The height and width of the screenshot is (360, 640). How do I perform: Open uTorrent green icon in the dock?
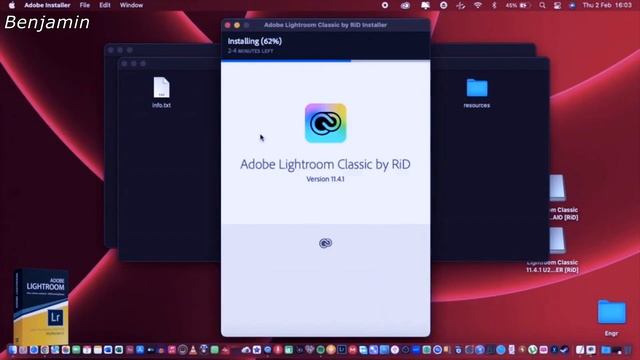533,350
